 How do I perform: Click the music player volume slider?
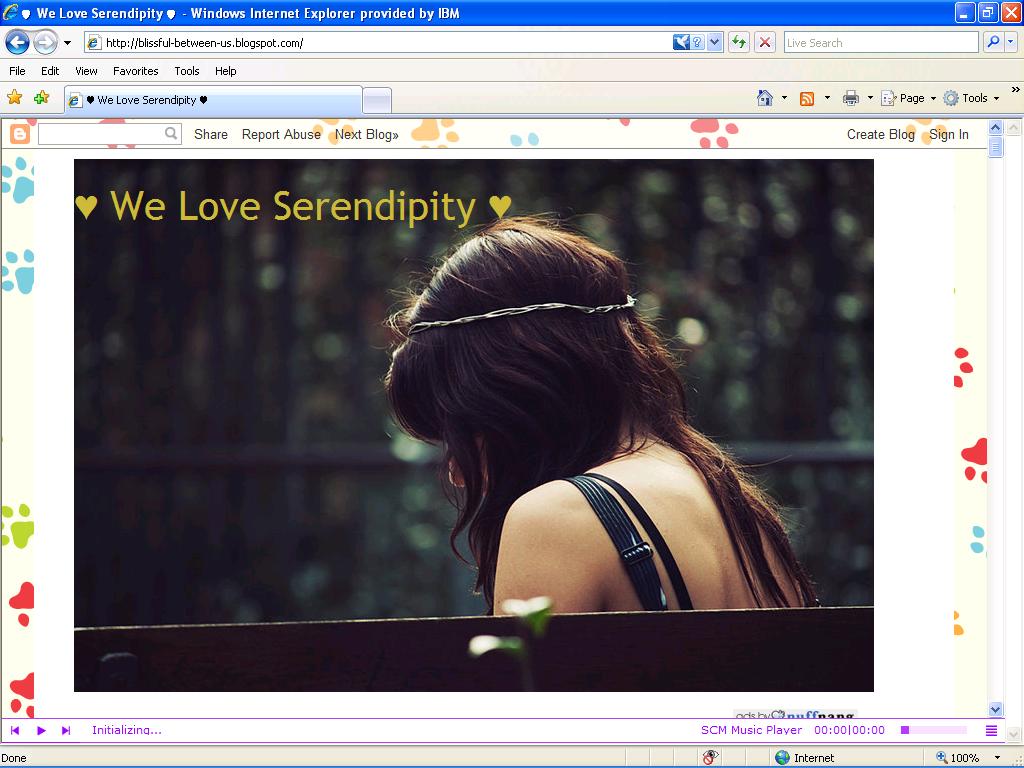[934, 730]
